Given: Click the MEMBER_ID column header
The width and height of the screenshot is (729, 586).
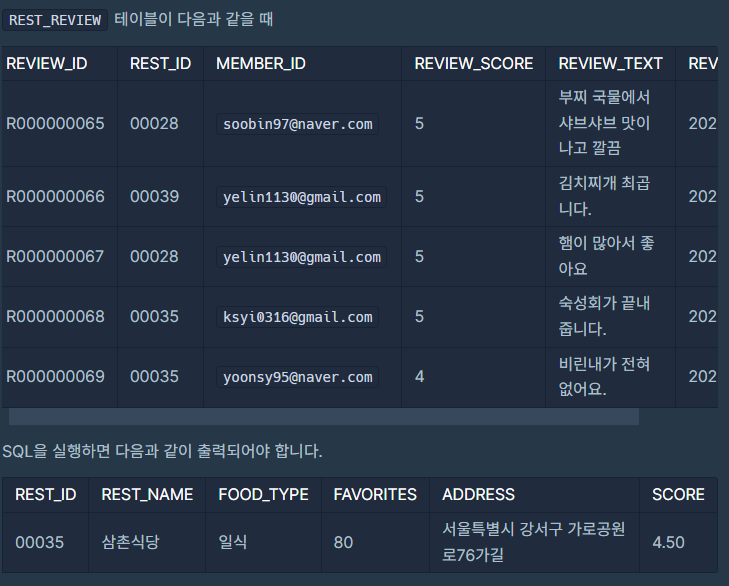Looking at the screenshot, I should pos(261,63).
